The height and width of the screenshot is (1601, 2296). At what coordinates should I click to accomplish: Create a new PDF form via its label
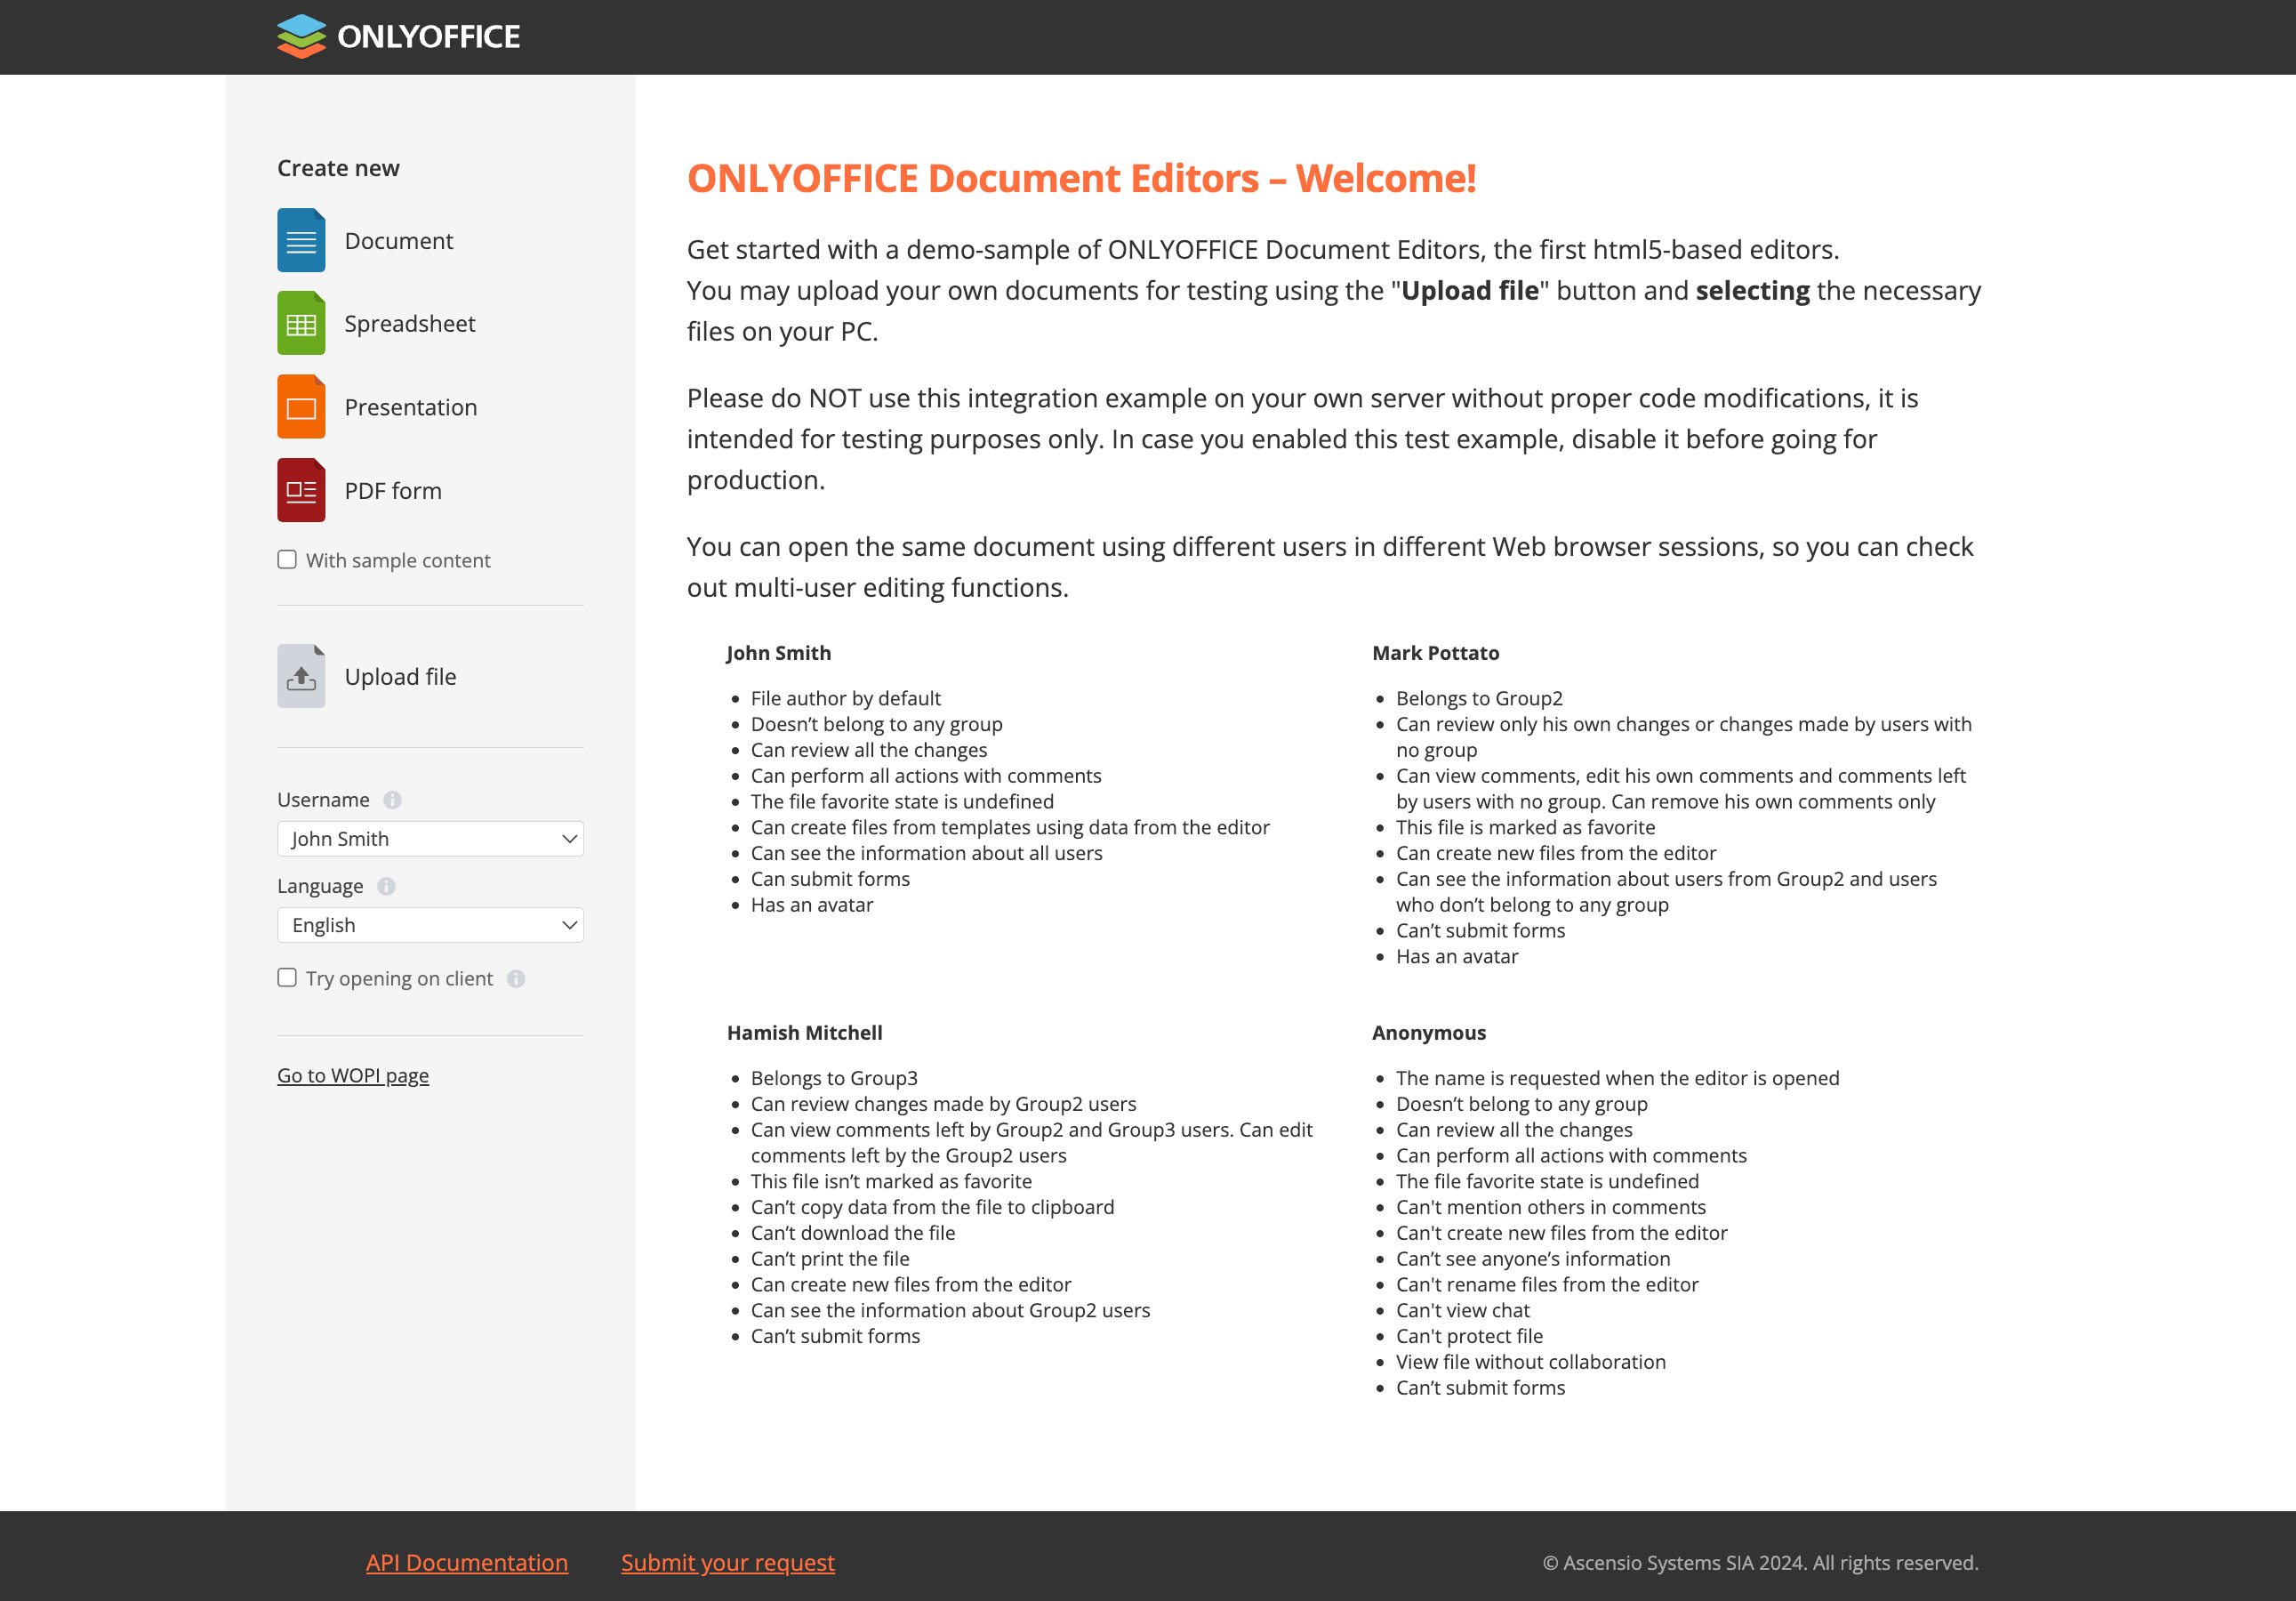click(393, 491)
